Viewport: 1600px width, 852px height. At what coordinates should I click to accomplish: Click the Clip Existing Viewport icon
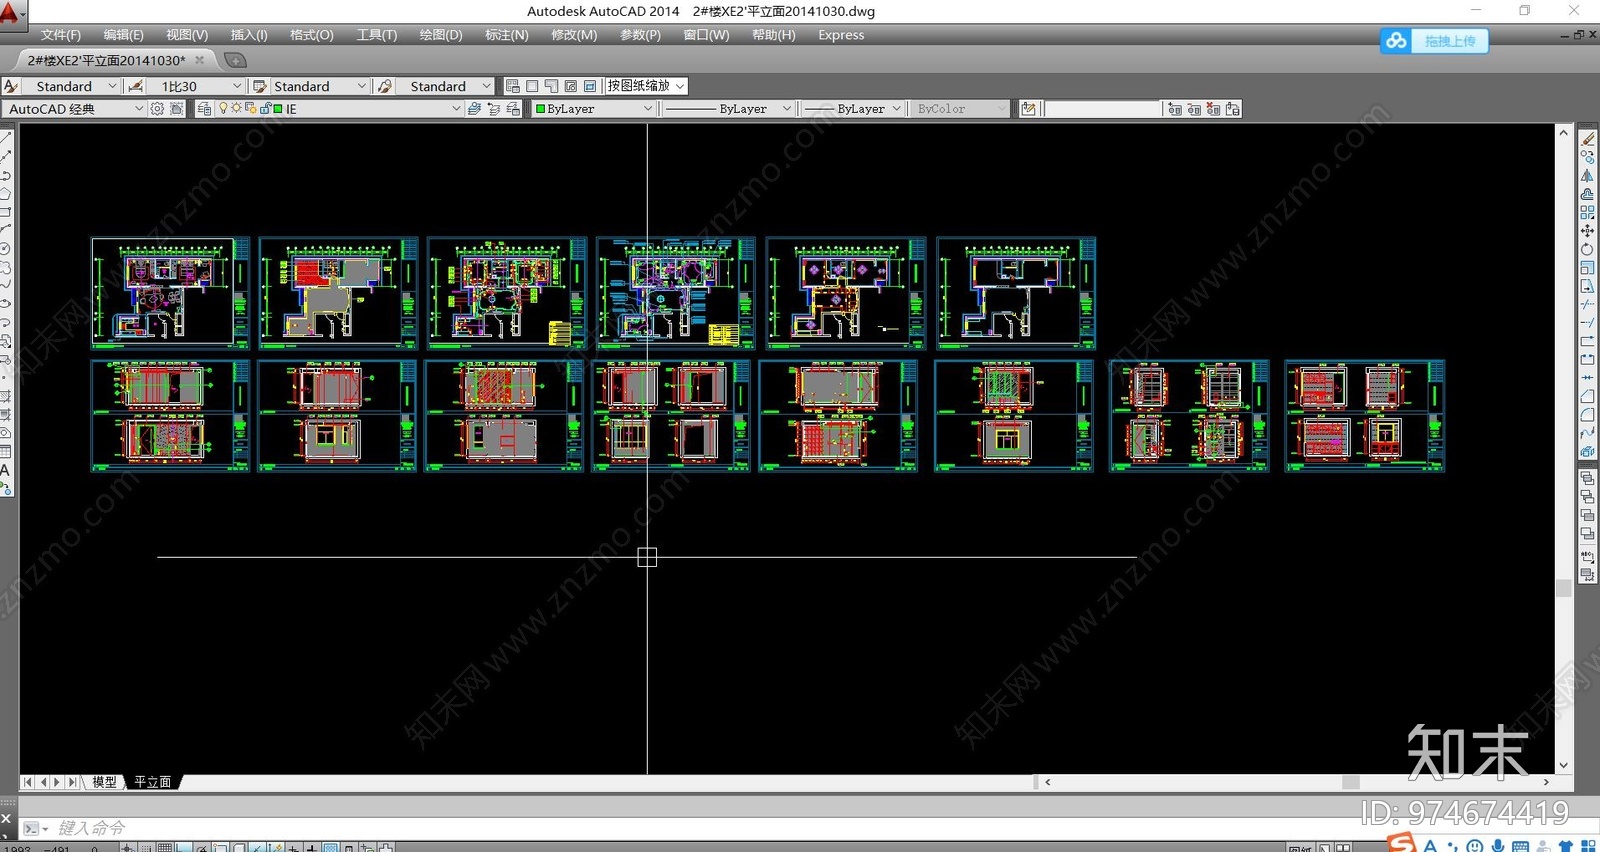coord(590,86)
